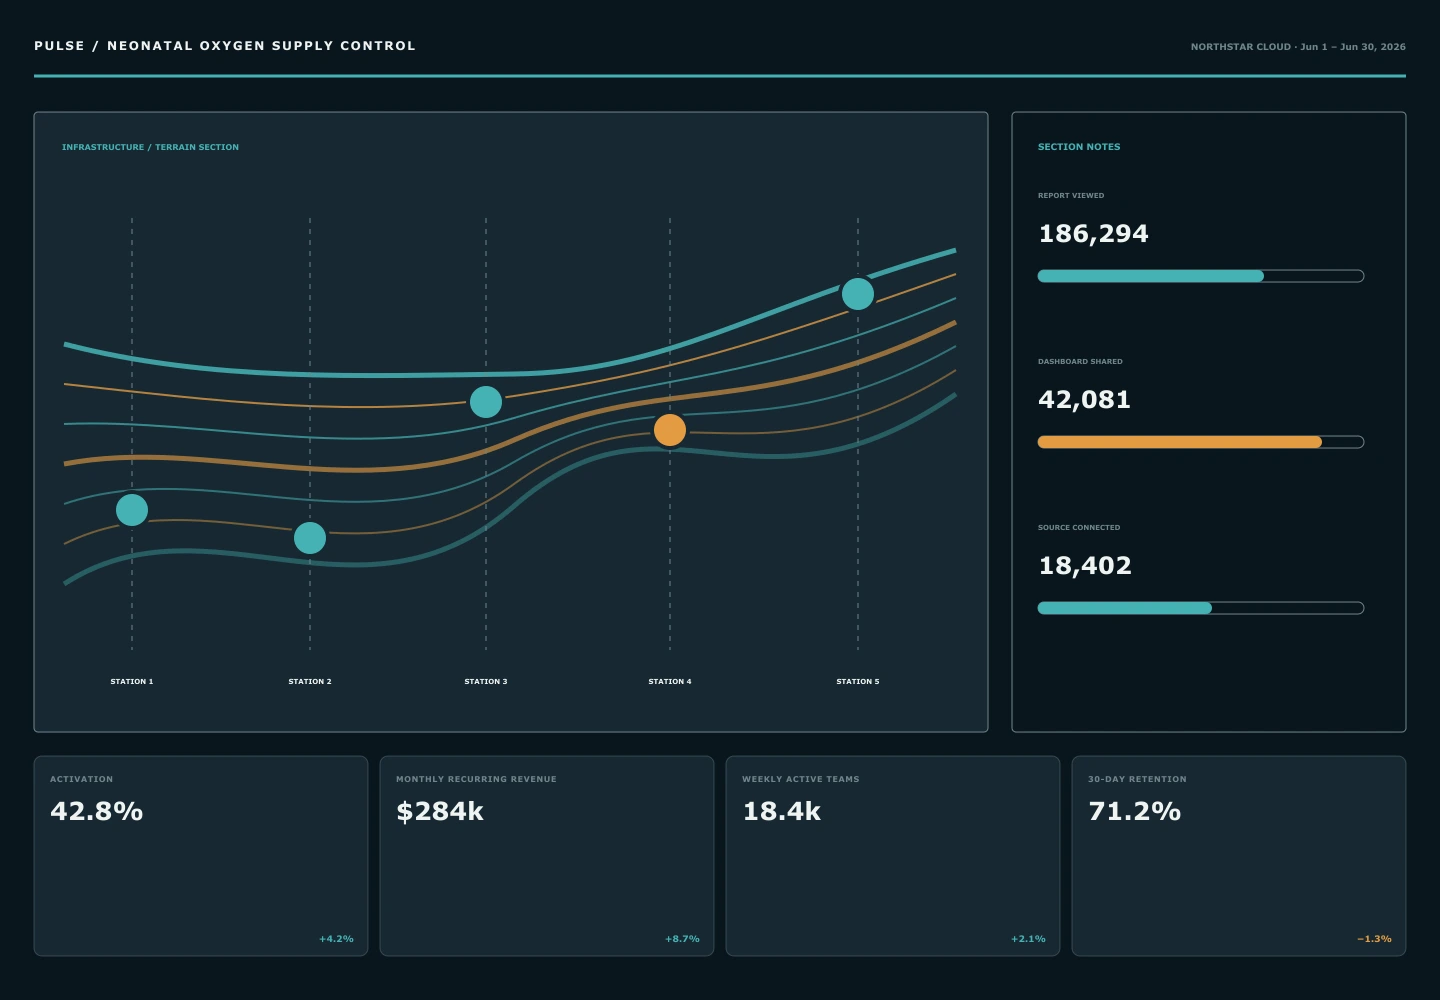
Task: Click the Station 1 teal marker dot
Action: [132, 510]
